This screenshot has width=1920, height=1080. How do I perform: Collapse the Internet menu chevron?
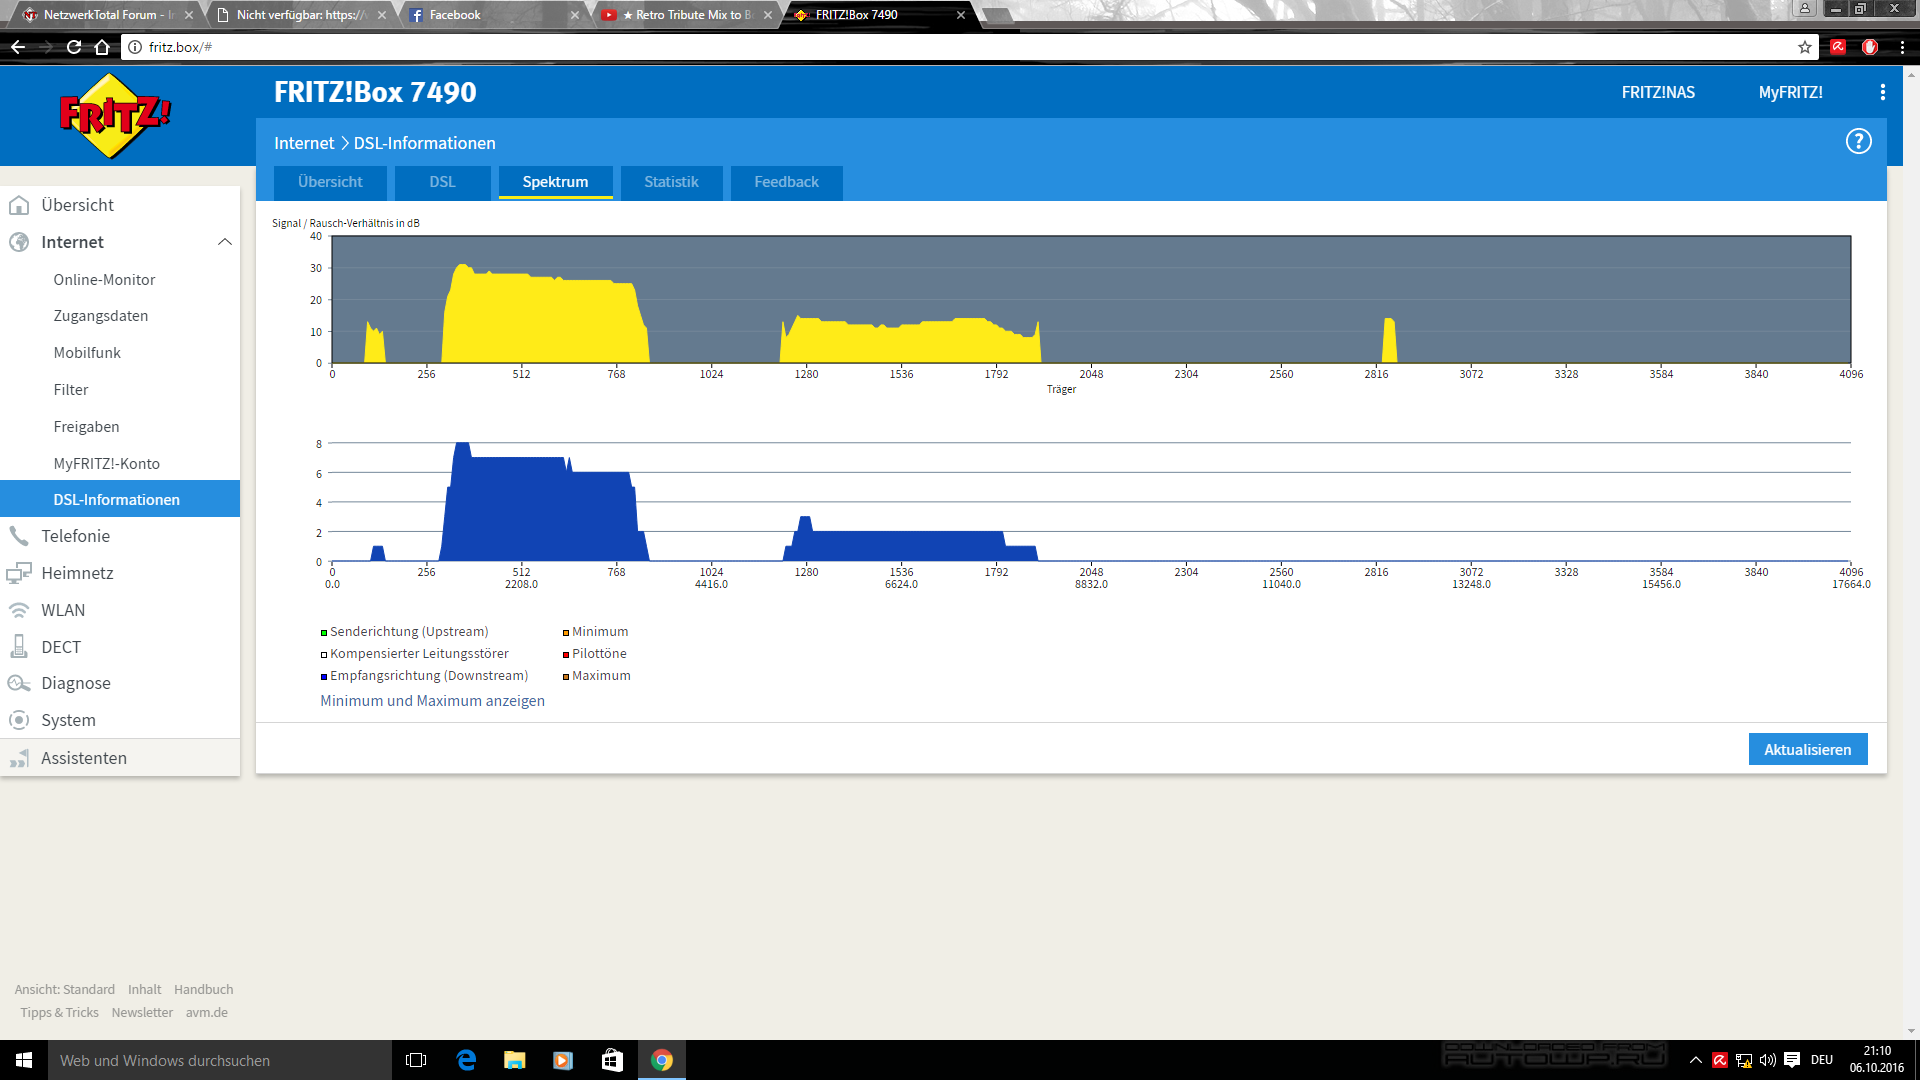pyautogui.click(x=225, y=242)
